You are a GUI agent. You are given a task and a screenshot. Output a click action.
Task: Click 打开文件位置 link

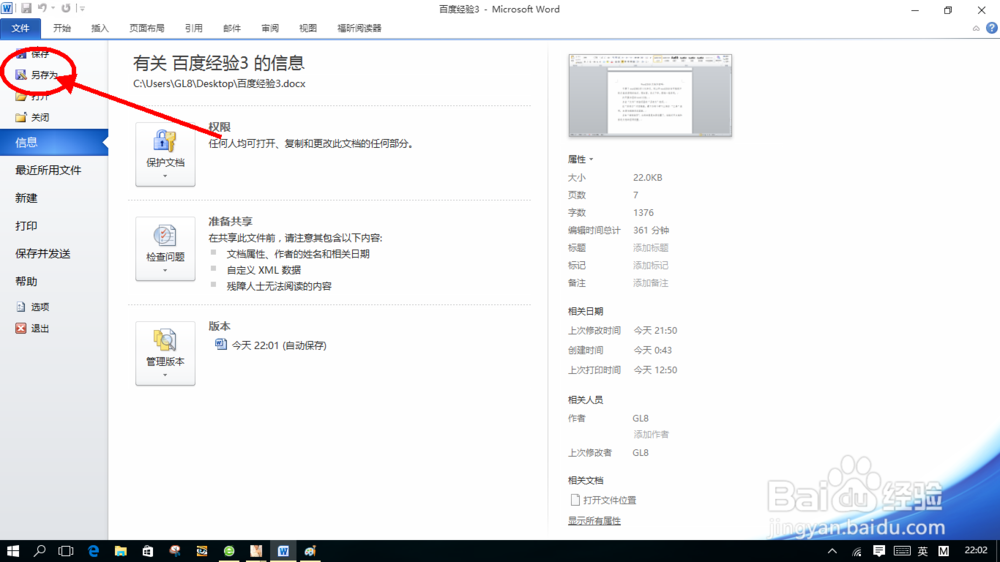603,500
